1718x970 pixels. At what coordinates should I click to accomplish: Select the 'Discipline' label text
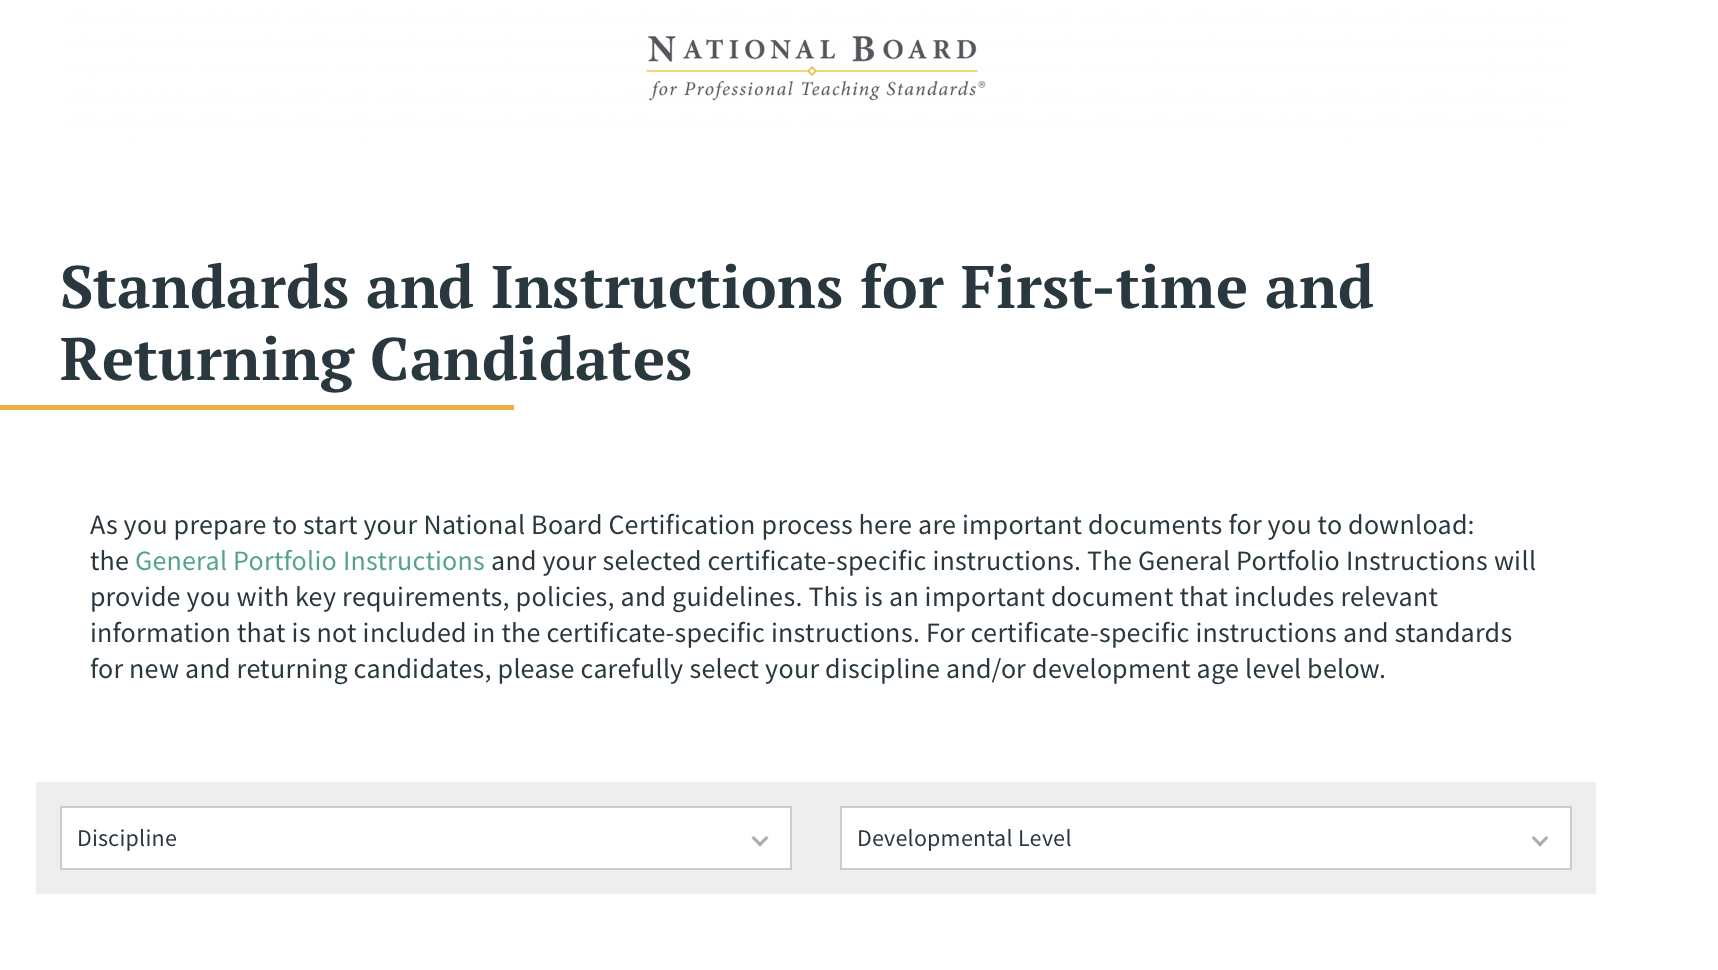pyautogui.click(x=127, y=838)
